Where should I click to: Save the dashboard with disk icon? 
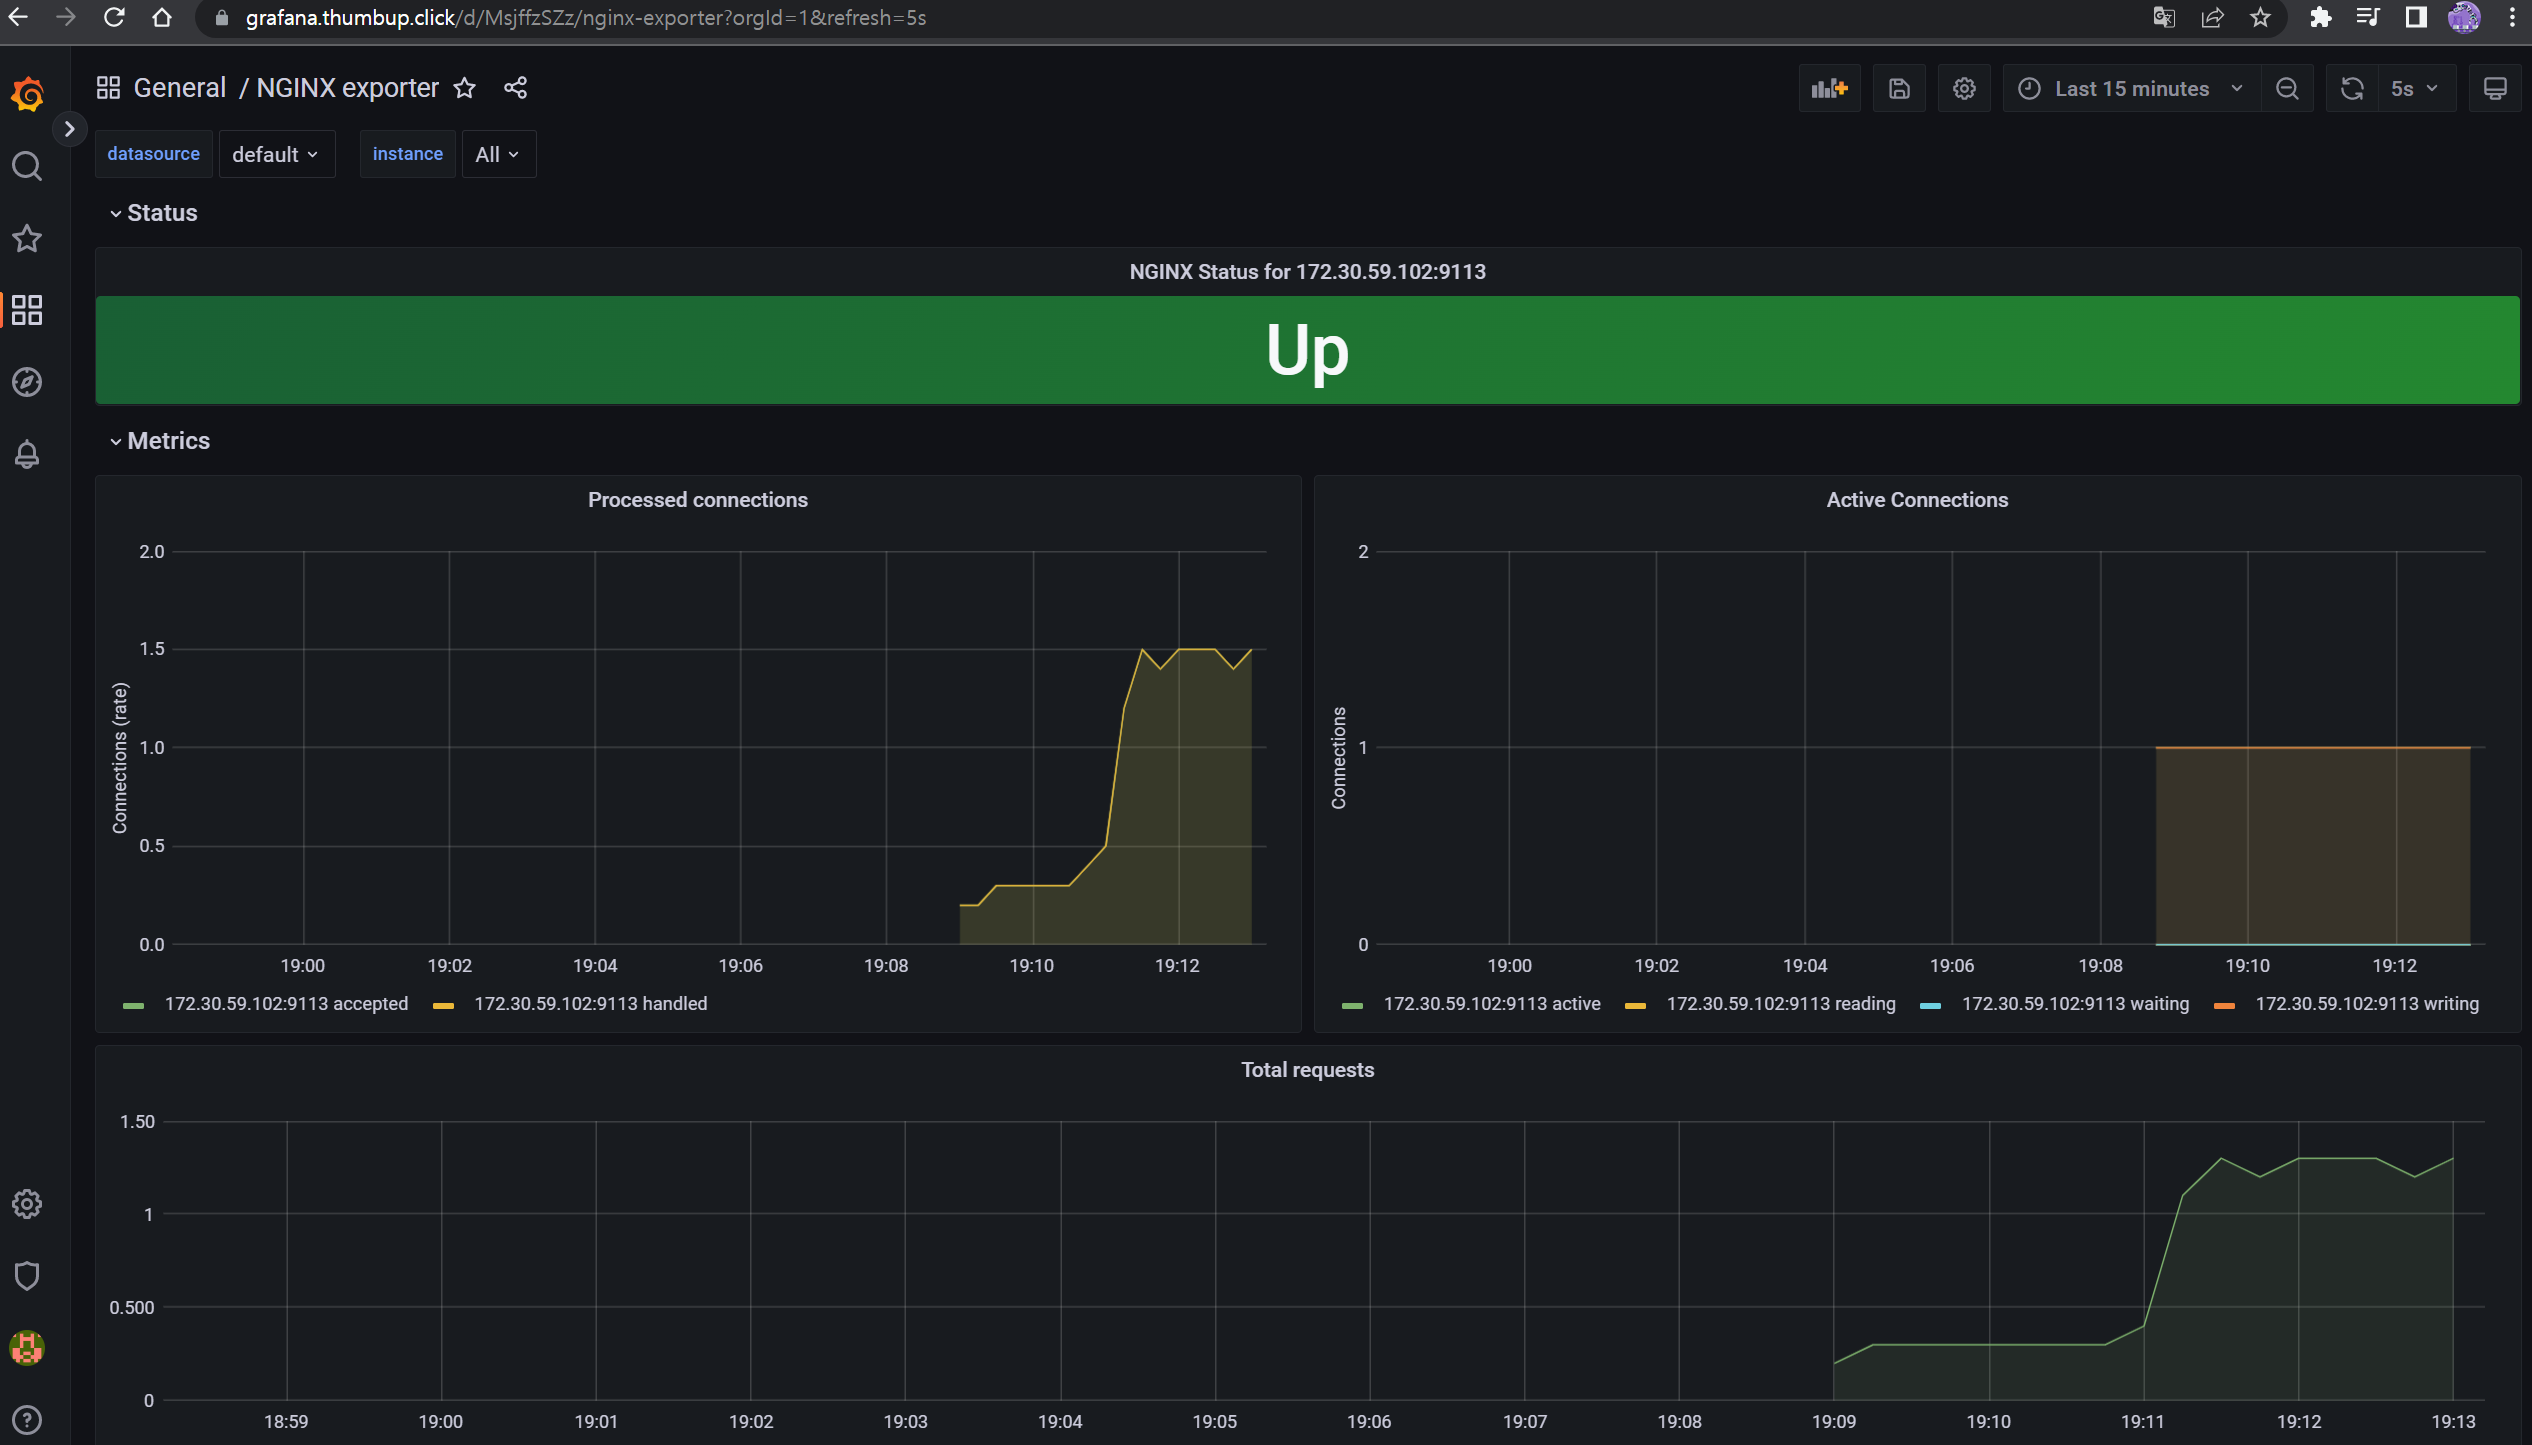tap(1899, 89)
